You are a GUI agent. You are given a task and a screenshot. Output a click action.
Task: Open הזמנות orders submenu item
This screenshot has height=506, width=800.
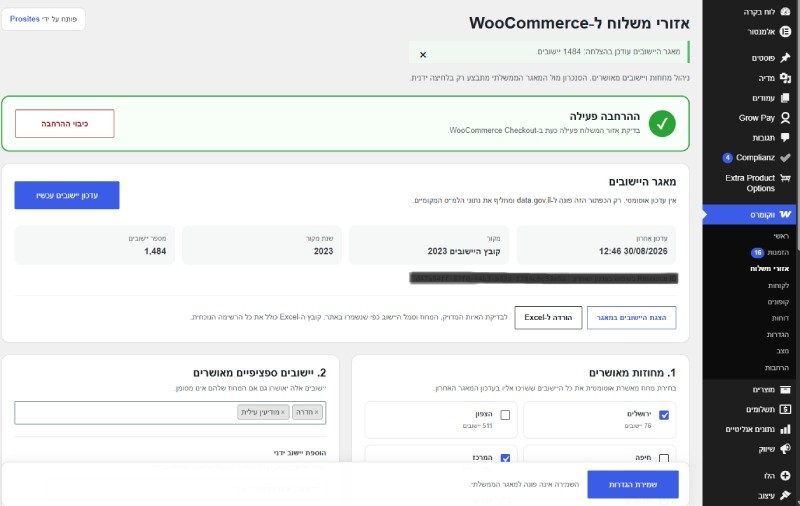pos(778,252)
